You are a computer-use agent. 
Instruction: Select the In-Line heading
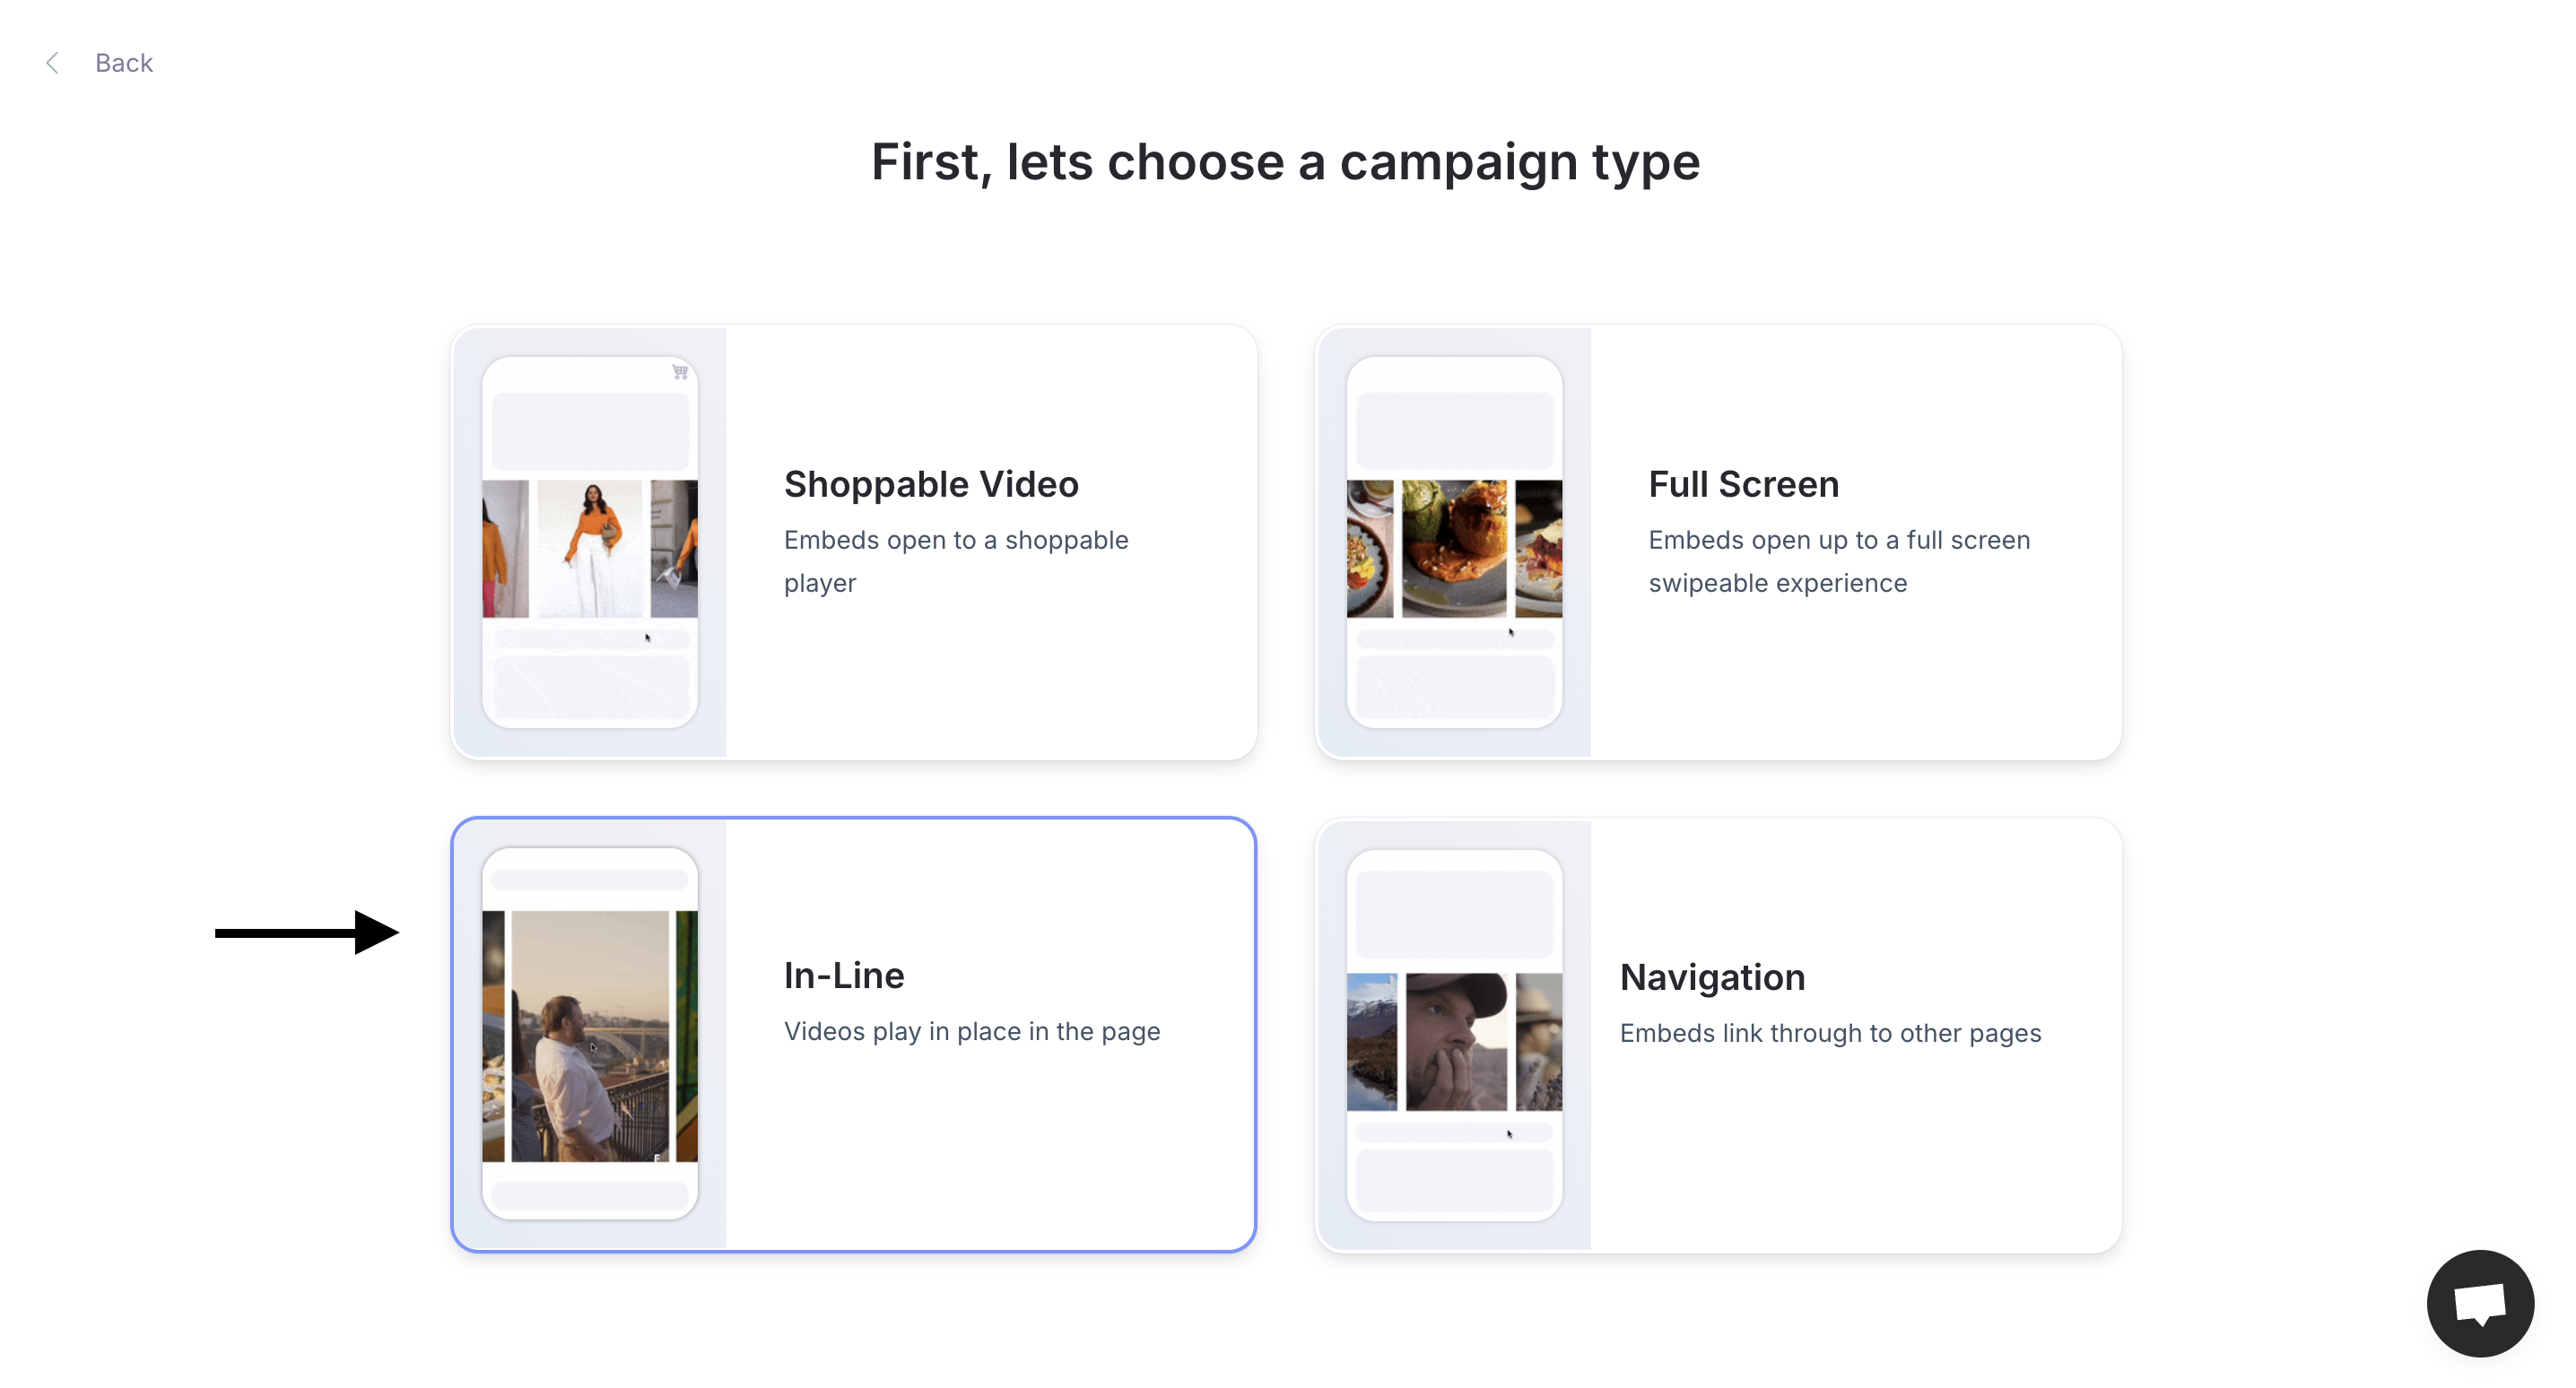(x=844, y=975)
